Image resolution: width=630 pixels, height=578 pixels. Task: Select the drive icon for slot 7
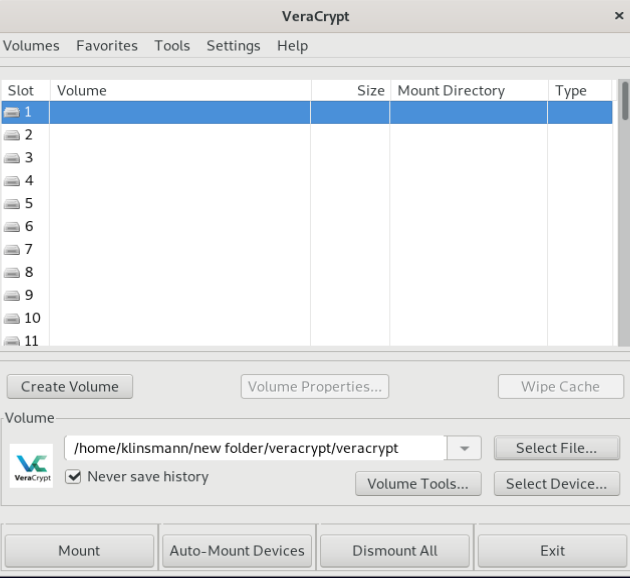tap(12, 250)
